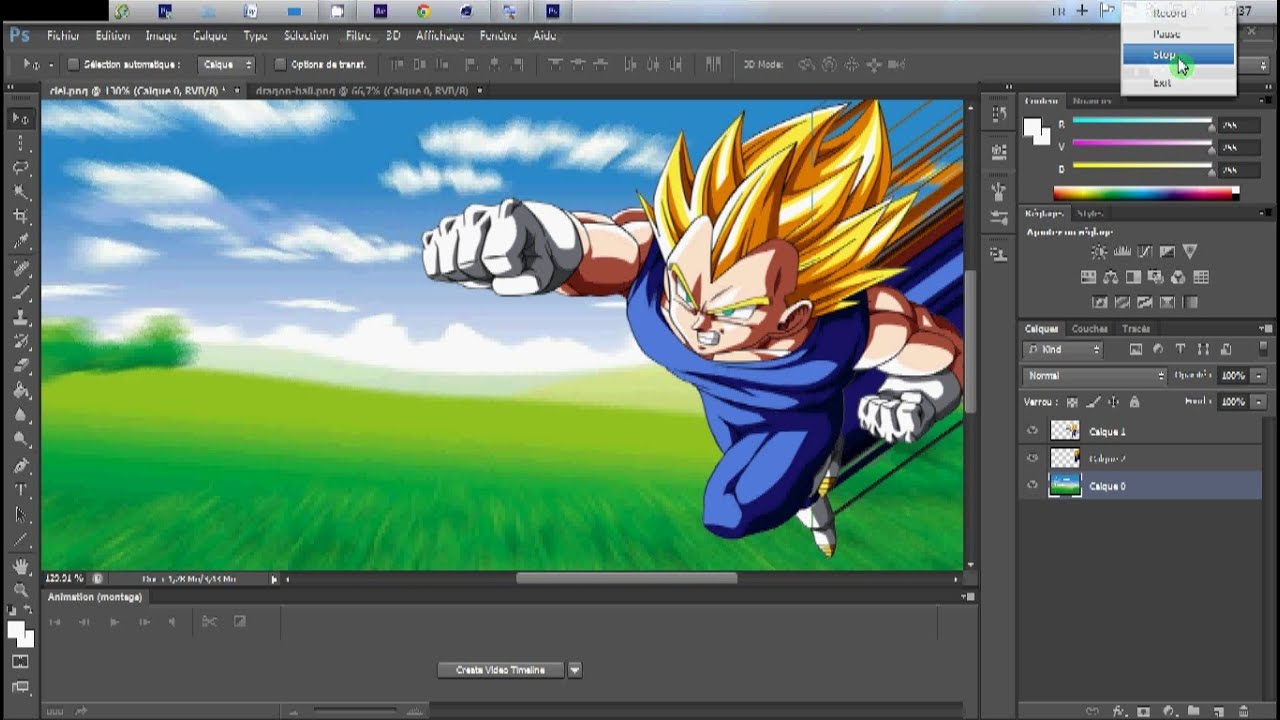Add an Exposure adjustment
Image resolution: width=1280 pixels, height=720 pixels.
click(1166, 252)
